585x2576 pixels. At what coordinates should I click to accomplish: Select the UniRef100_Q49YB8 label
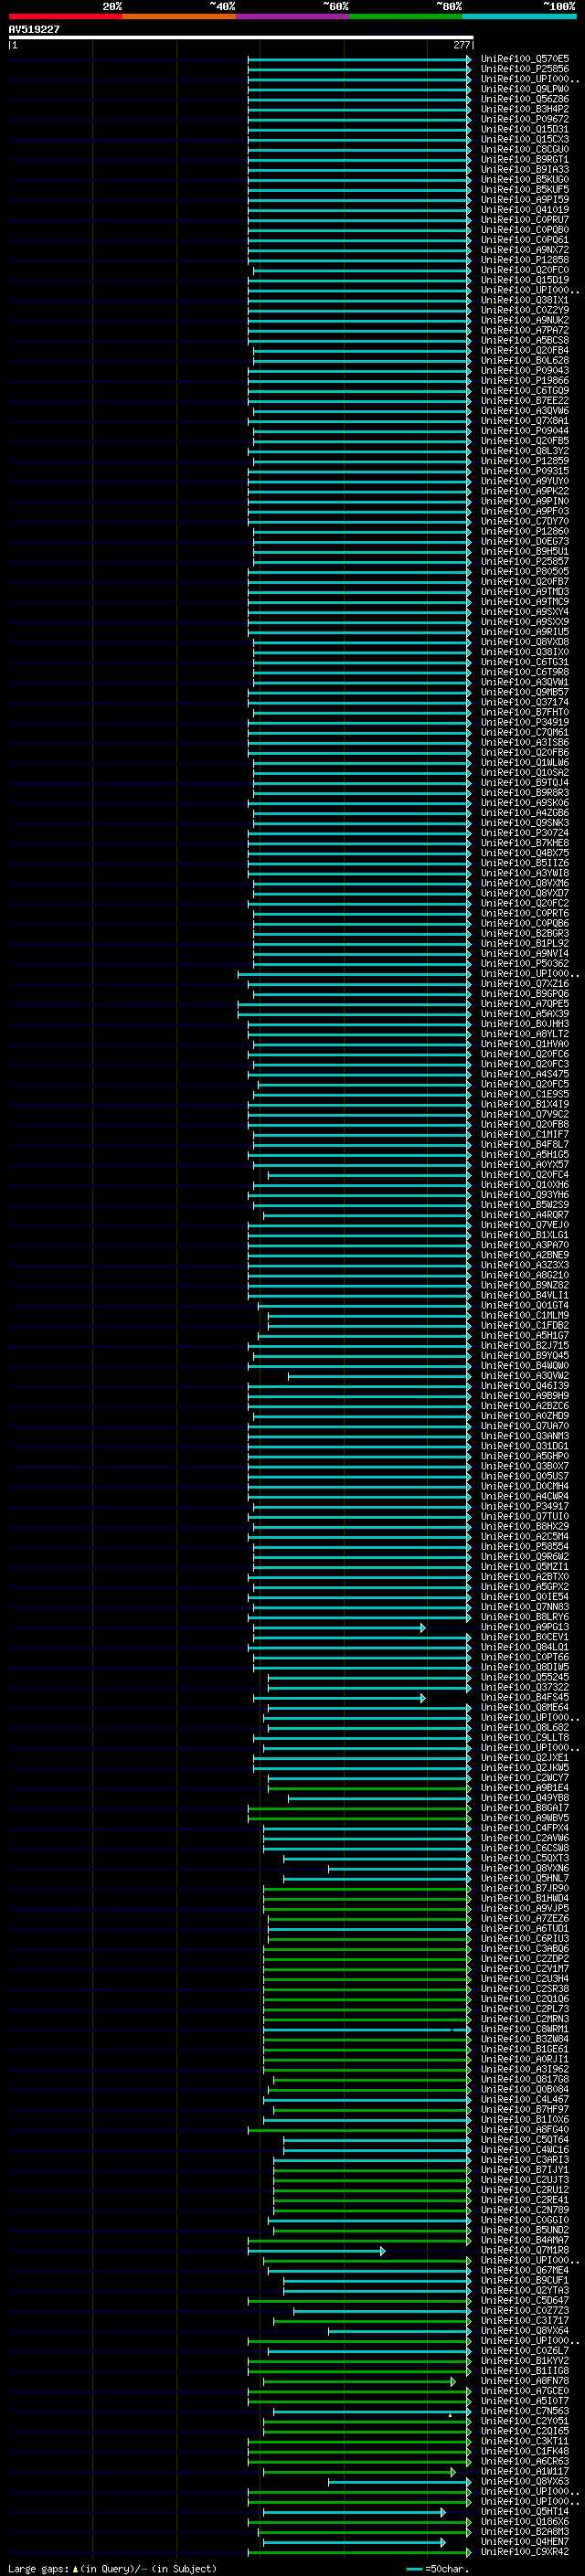click(525, 1798)
